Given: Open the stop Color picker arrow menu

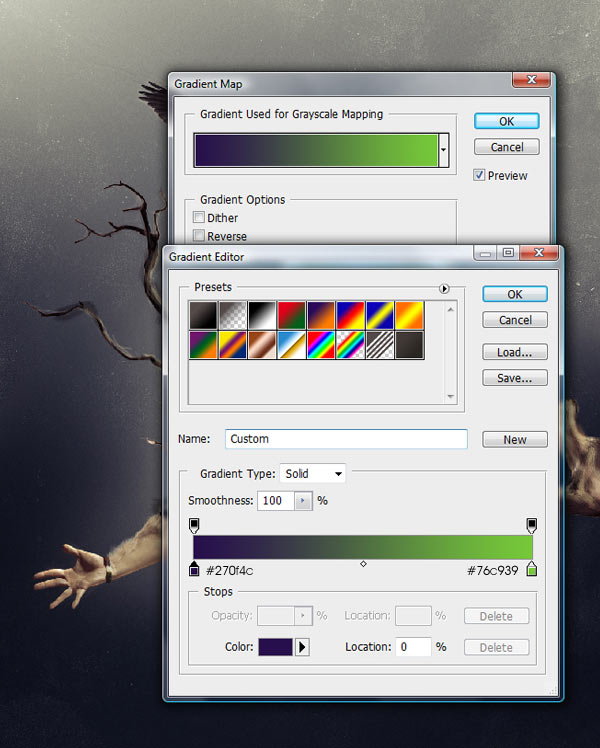Looking at the screenshot, I should [302, 647].
